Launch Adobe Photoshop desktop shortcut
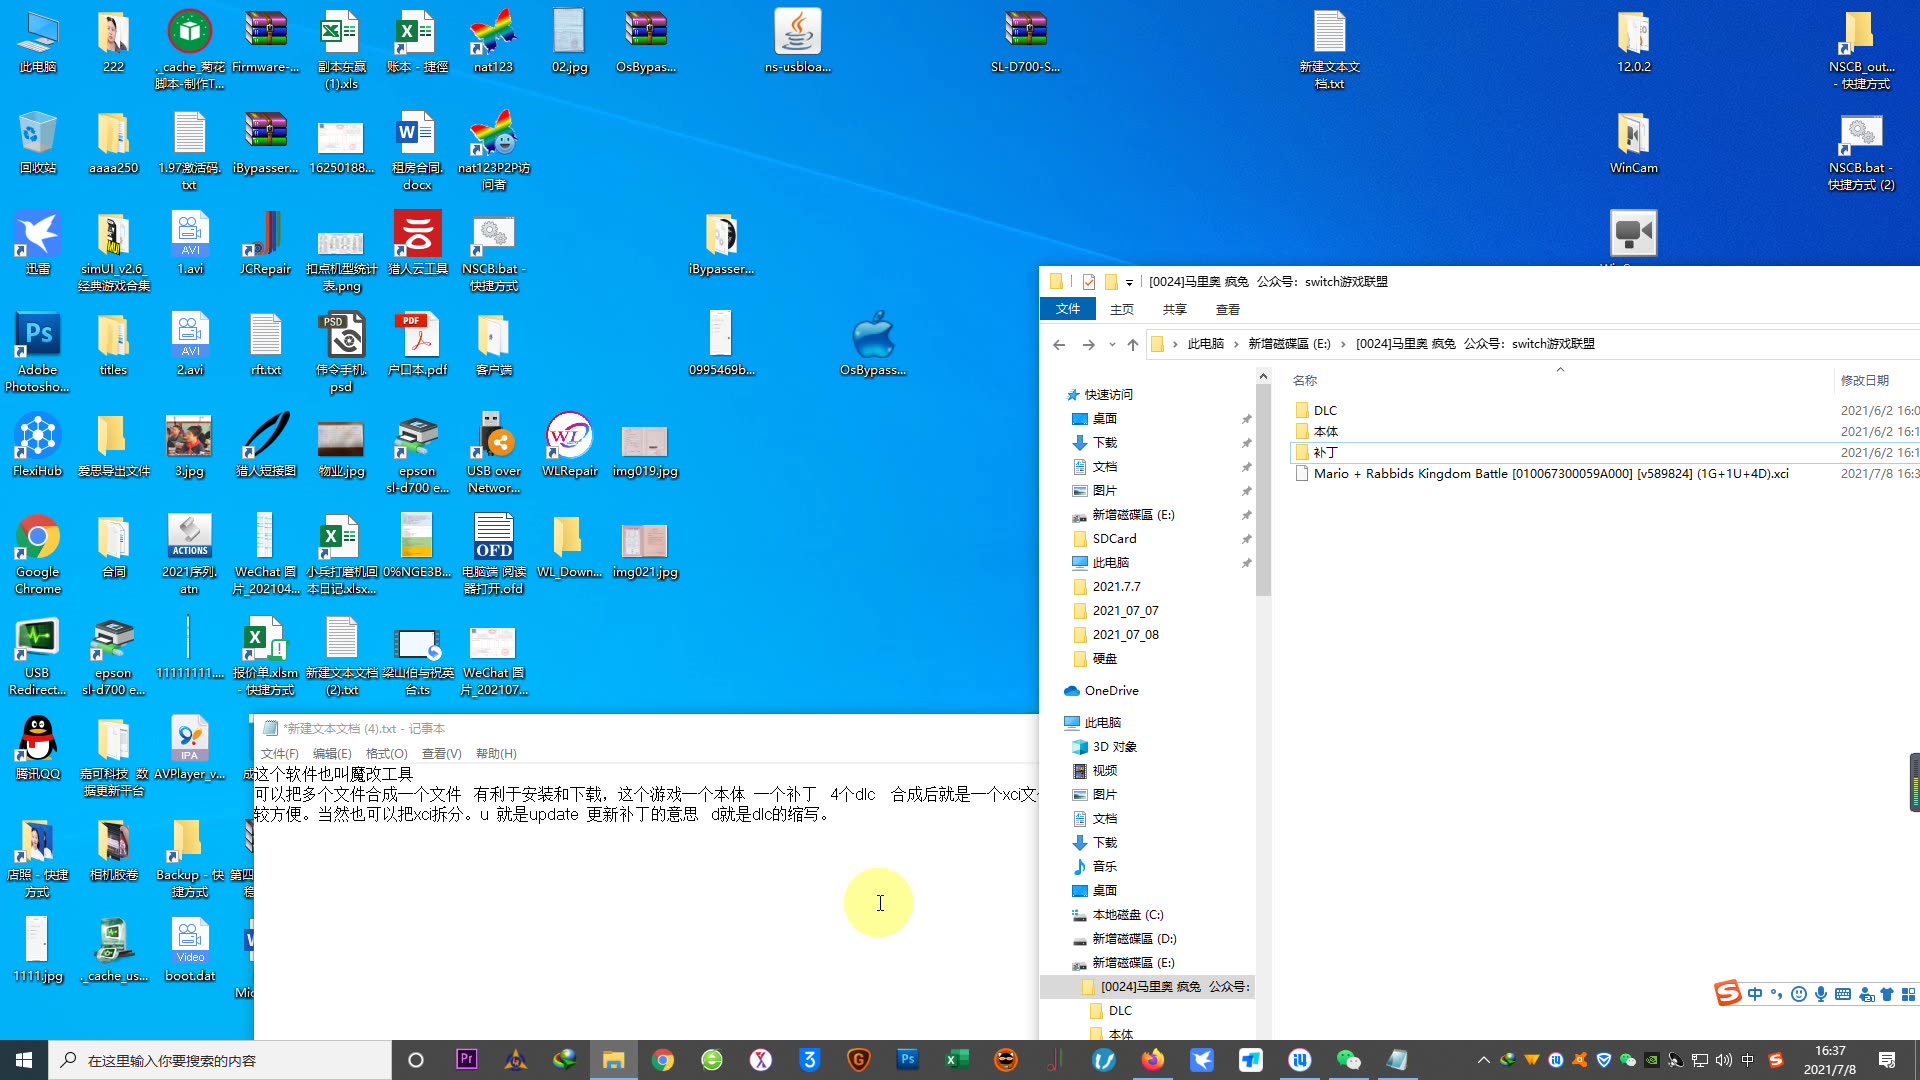Image resolution: width=1920 pixels, height=1080 pixels. [38, 352]
